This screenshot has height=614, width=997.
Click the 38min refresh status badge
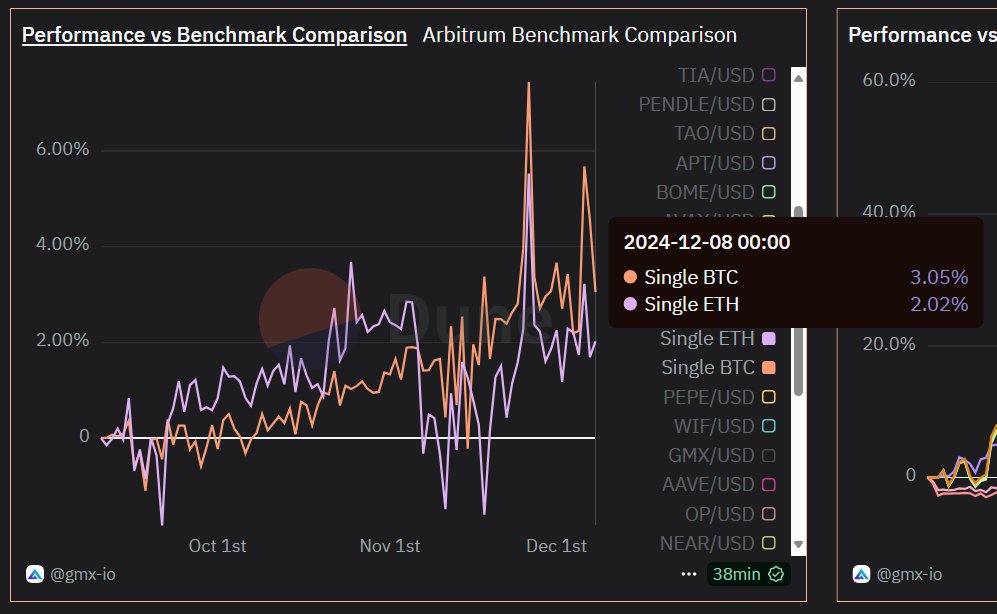748,574
